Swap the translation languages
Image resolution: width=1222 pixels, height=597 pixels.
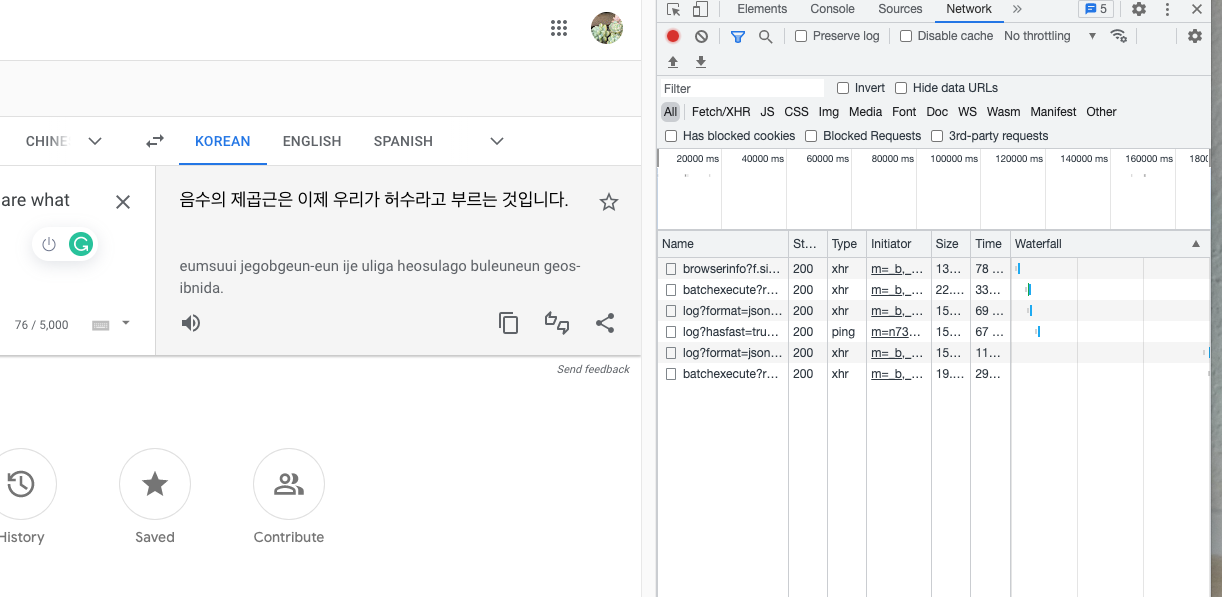pyautogui.click(x=155, y=141)
